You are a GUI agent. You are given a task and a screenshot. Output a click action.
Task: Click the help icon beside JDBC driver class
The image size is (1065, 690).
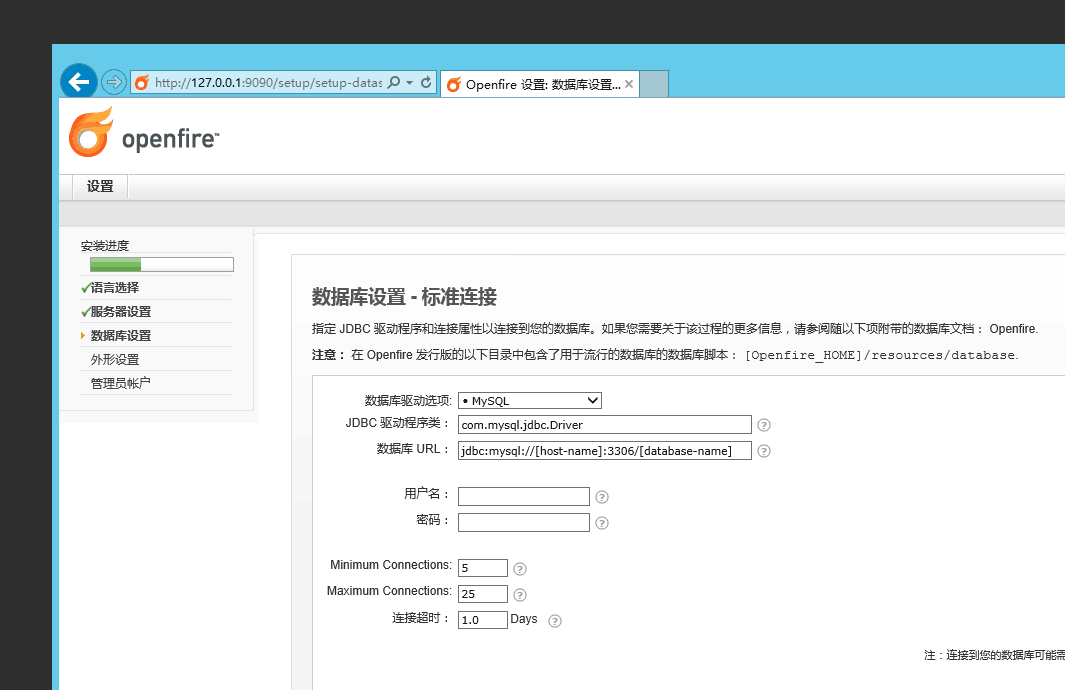[x=764, y=425]
